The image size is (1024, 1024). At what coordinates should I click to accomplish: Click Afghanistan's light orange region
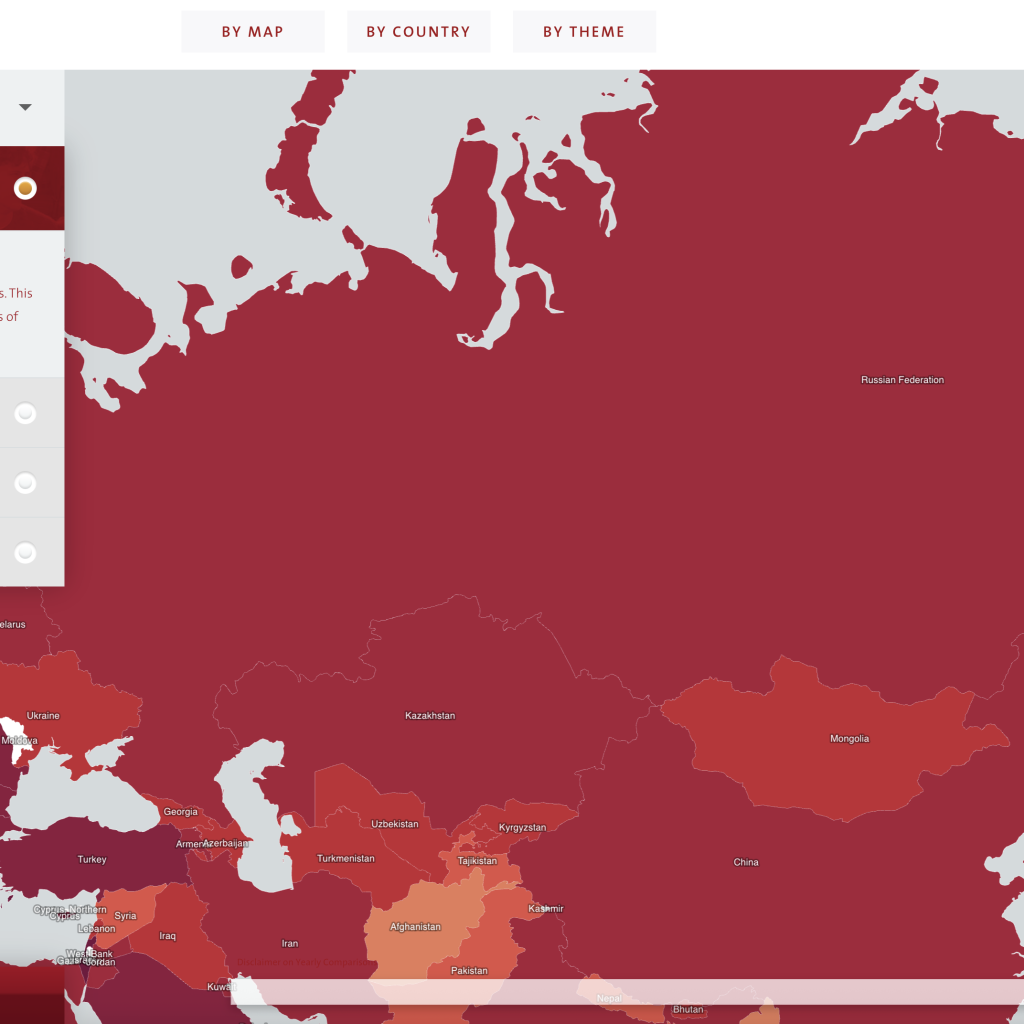(414, 927)
